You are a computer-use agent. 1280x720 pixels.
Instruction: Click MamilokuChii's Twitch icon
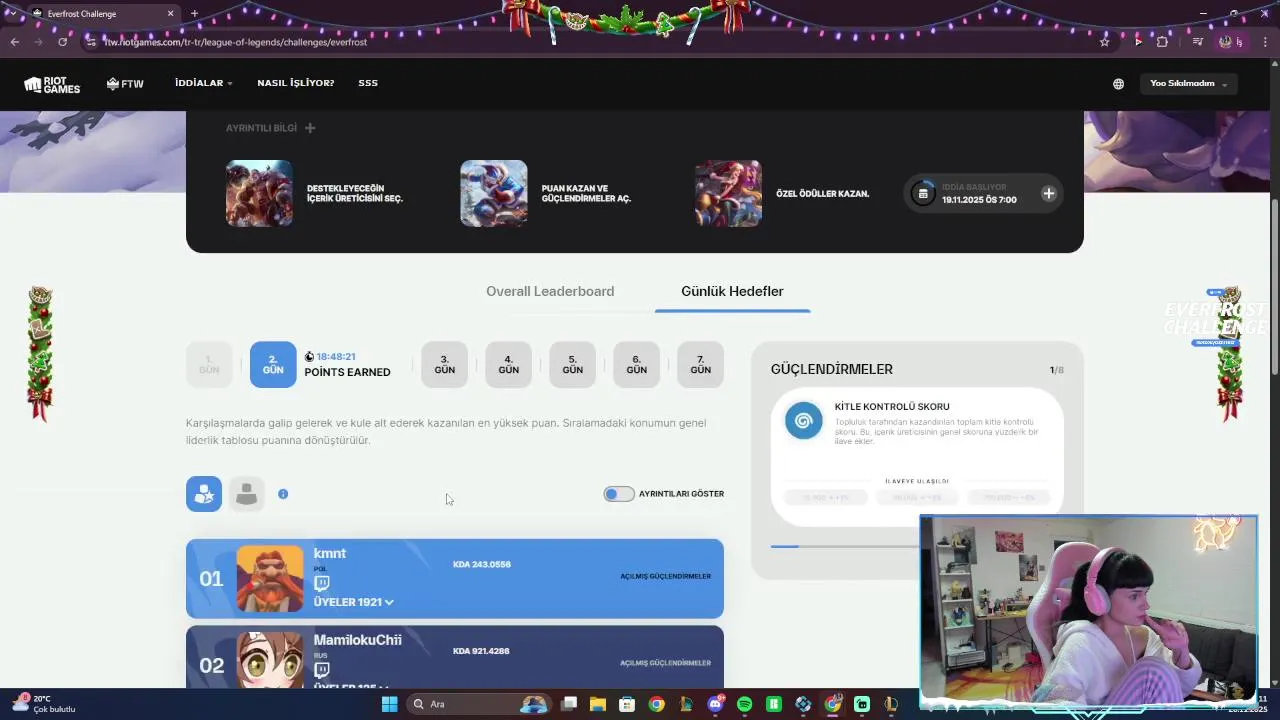321,670
